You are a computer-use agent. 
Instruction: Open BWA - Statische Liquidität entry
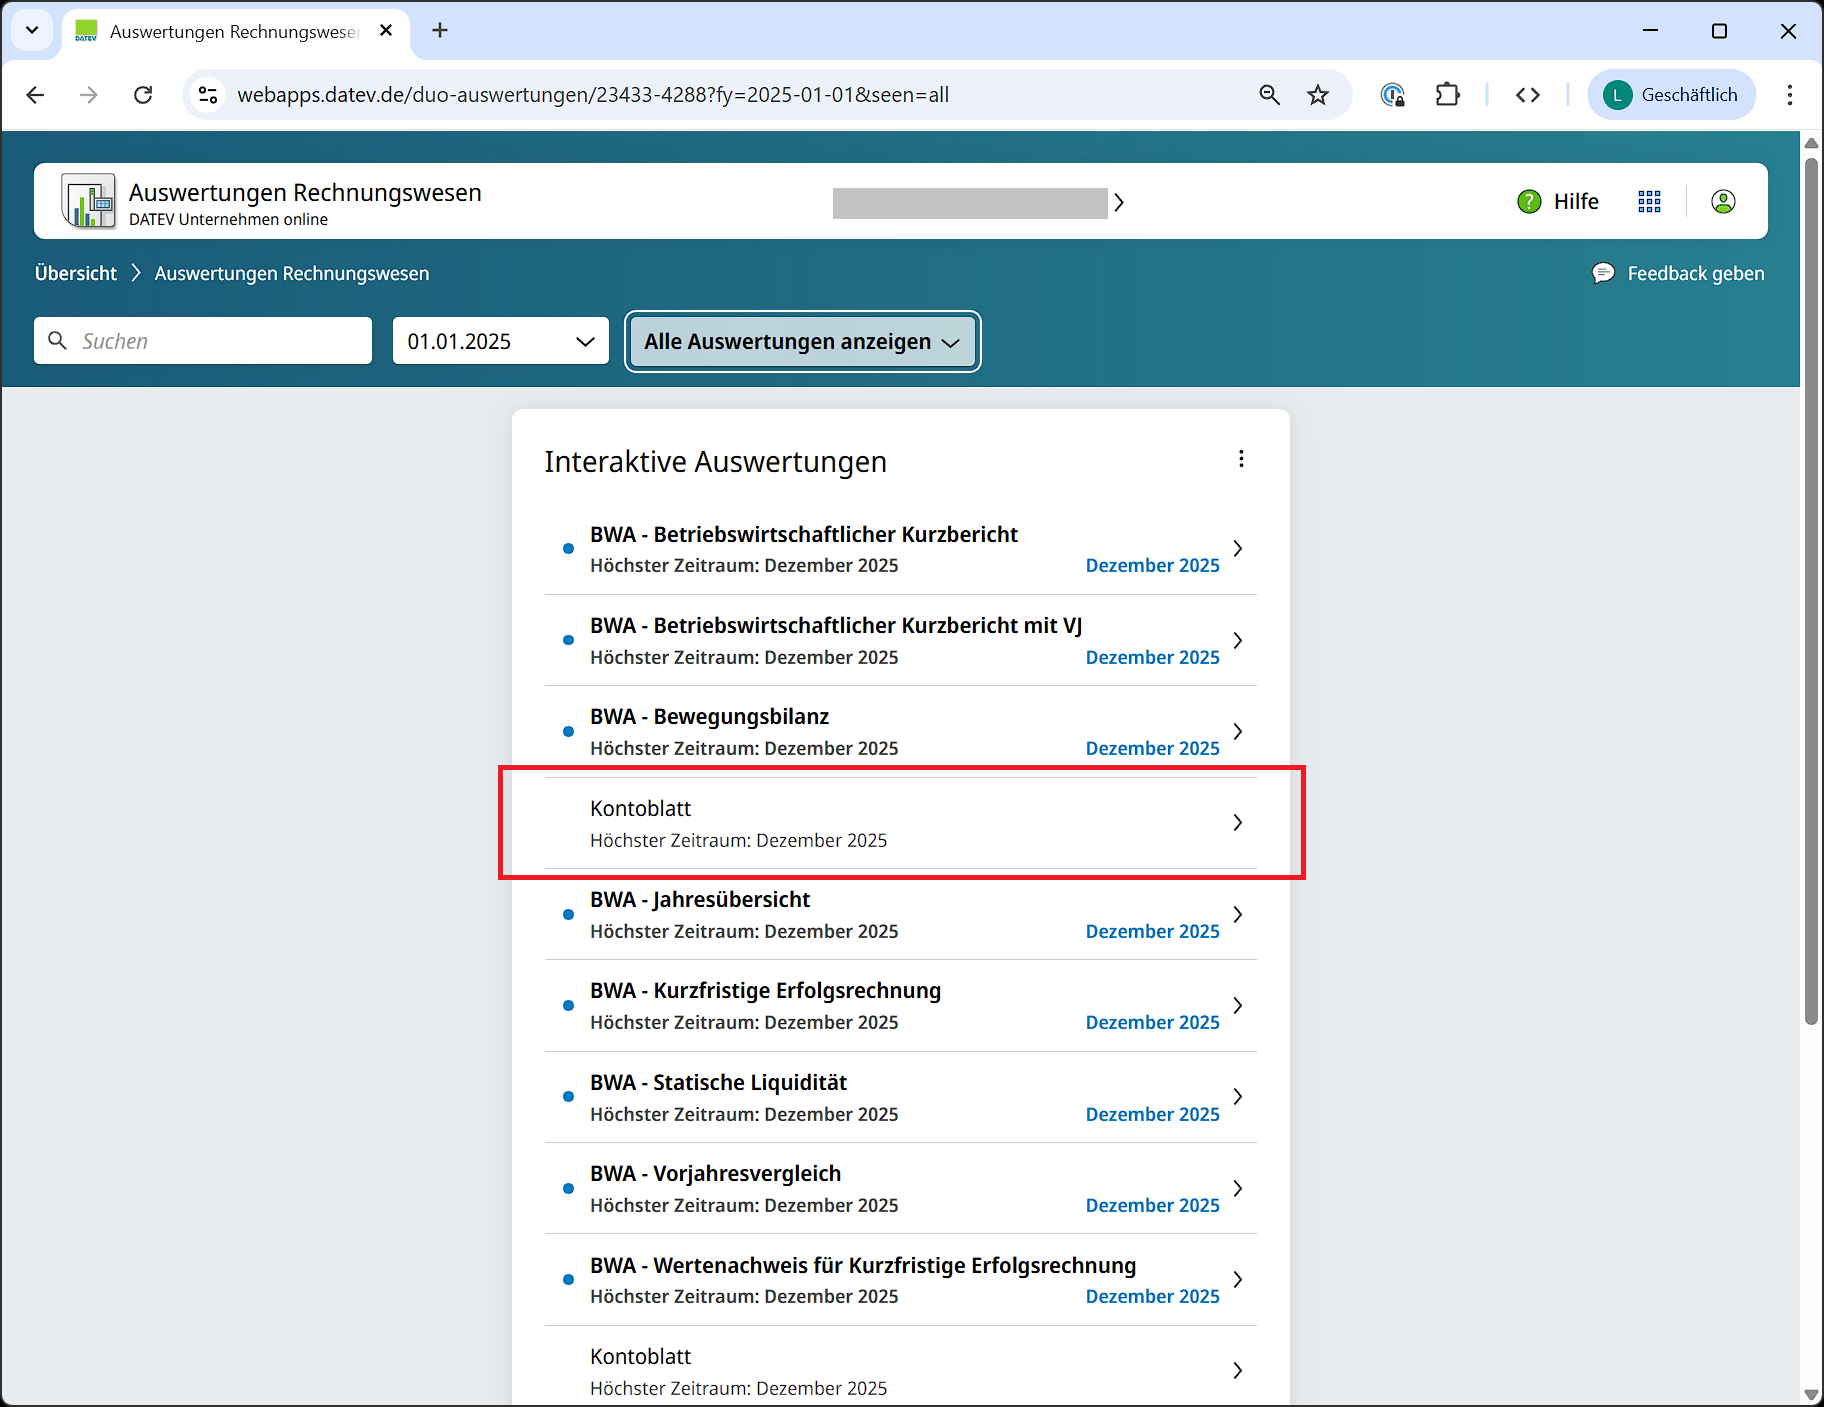(900, 1097)
